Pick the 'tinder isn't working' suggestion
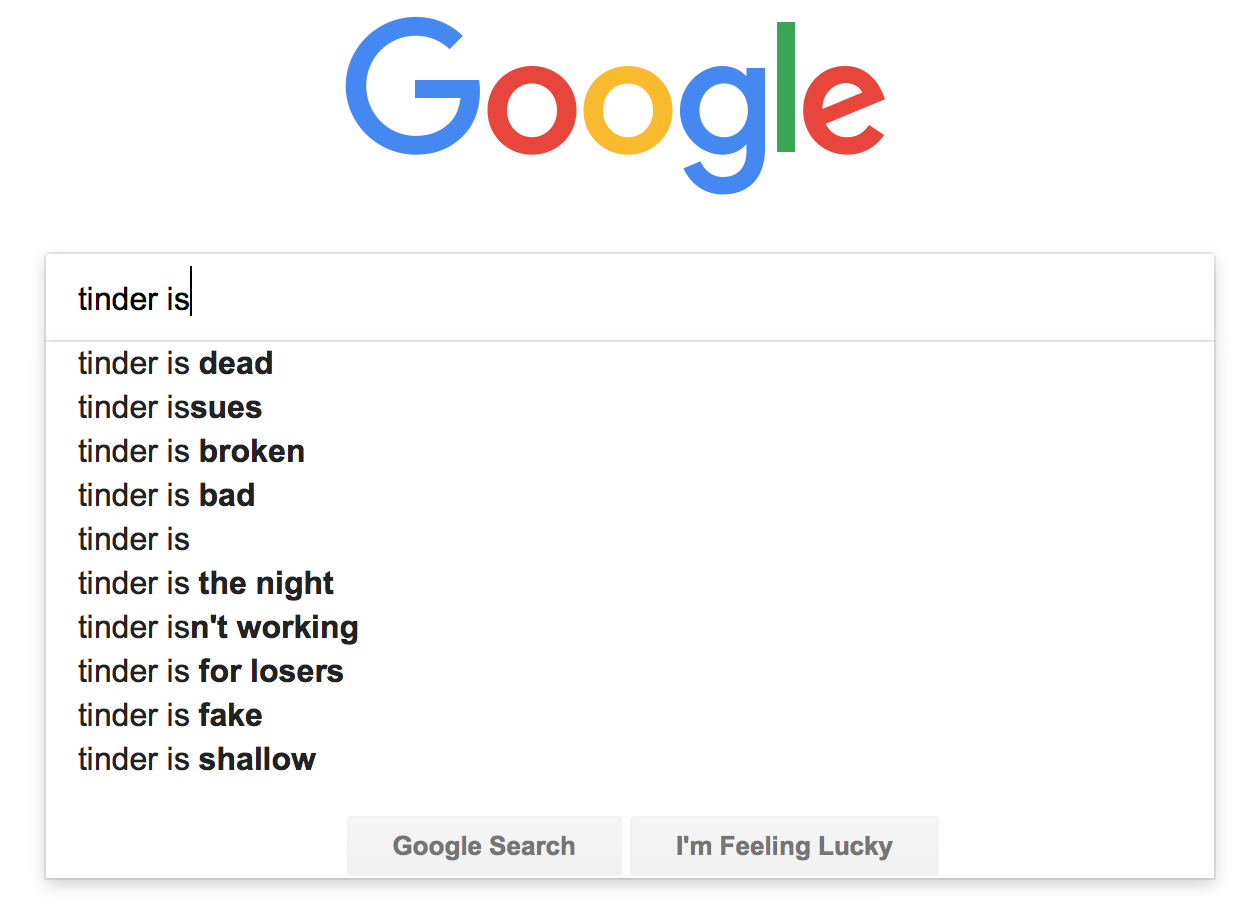 pyautogui.click(x=218, y=627)
